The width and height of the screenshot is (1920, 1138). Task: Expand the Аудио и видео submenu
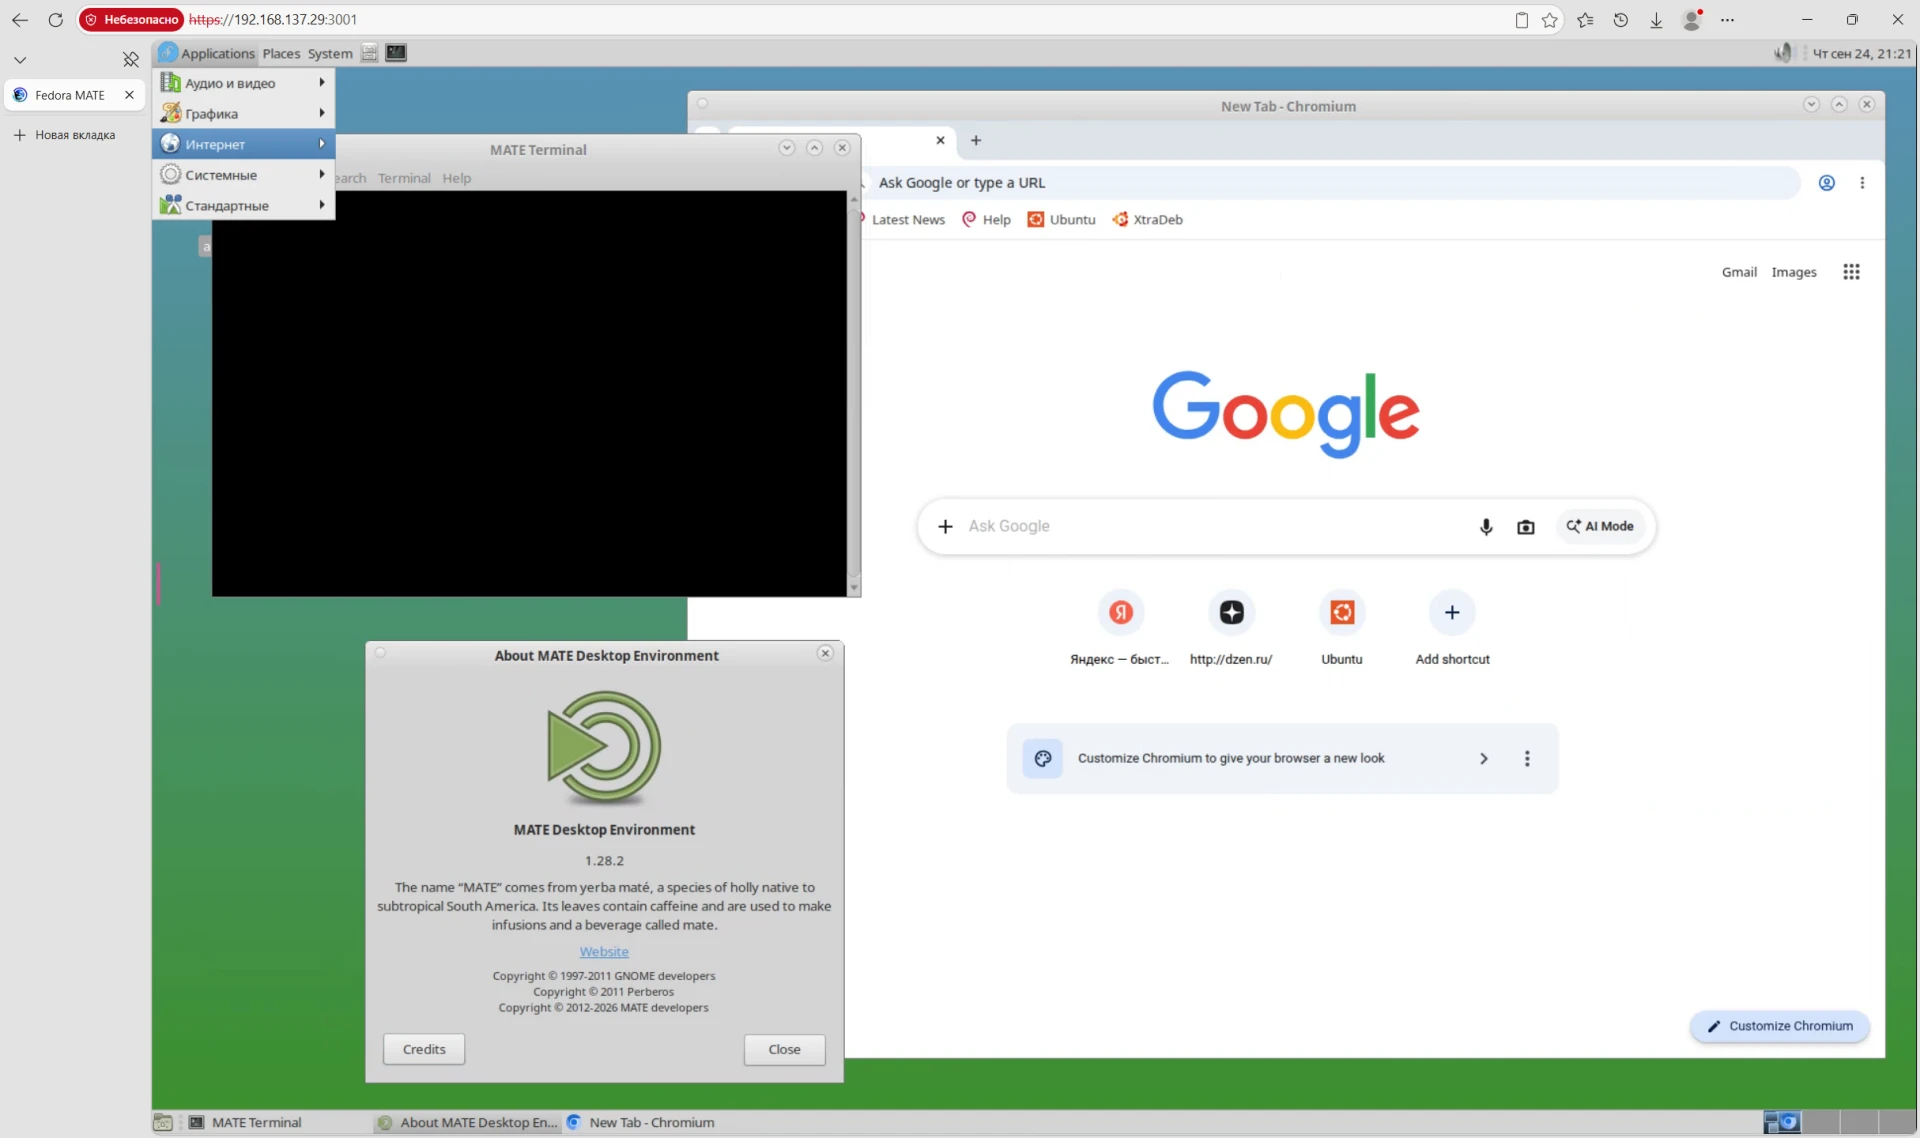click(244, 83)
